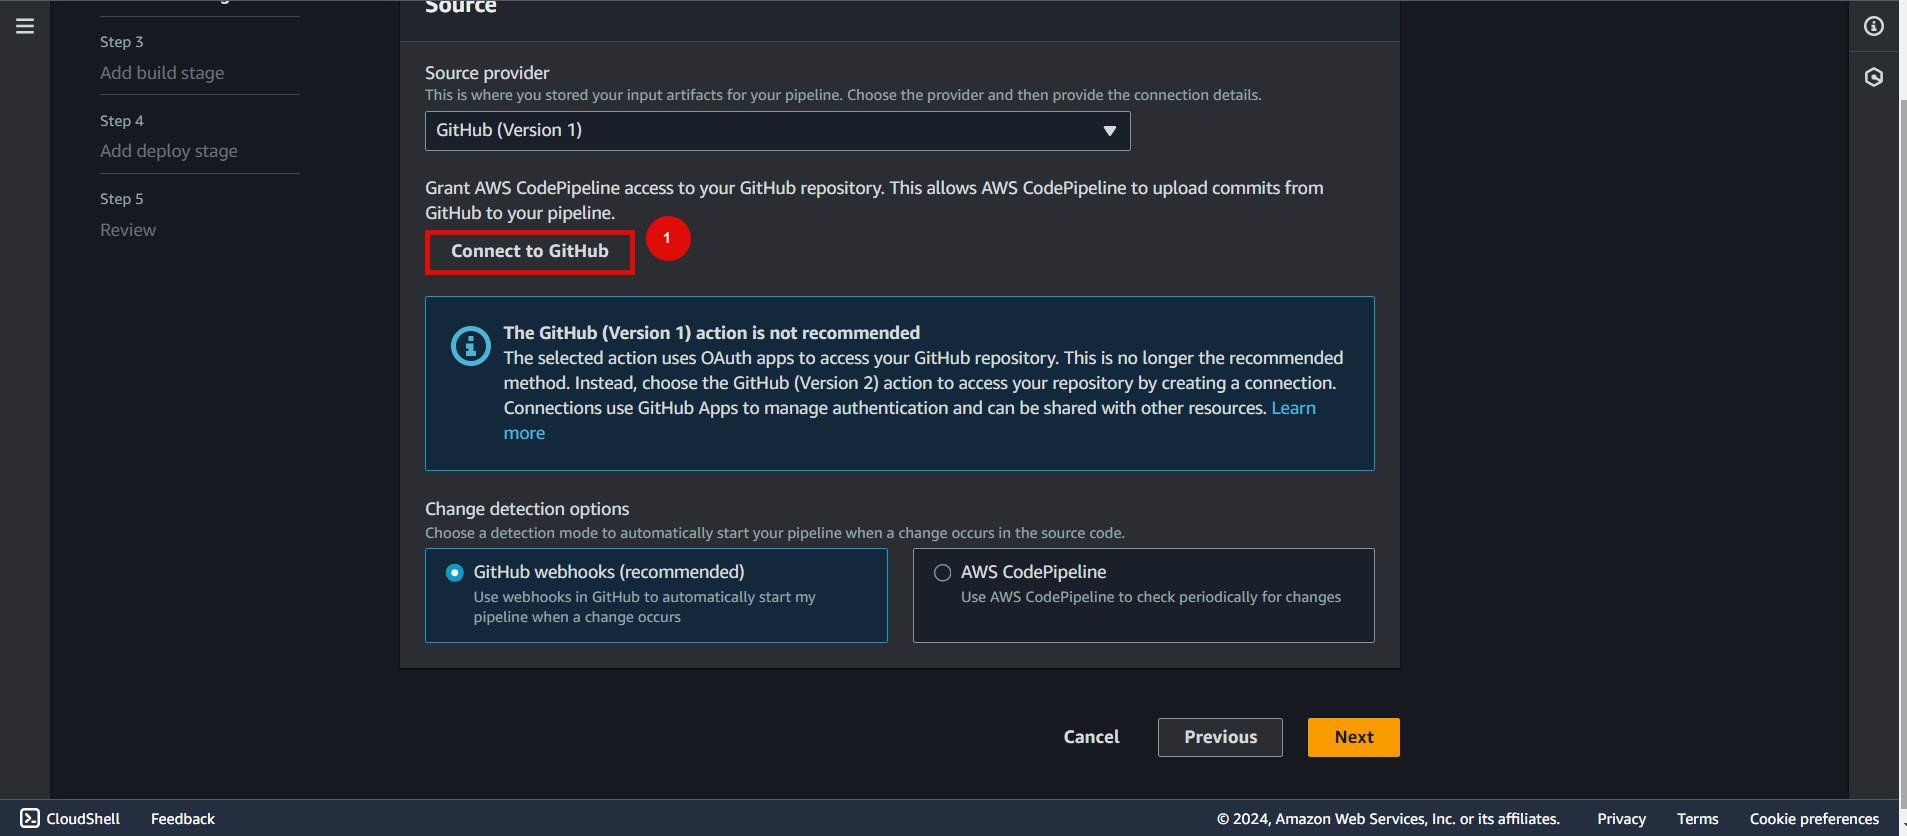Open the Source provider dropdown

point(777,131)
